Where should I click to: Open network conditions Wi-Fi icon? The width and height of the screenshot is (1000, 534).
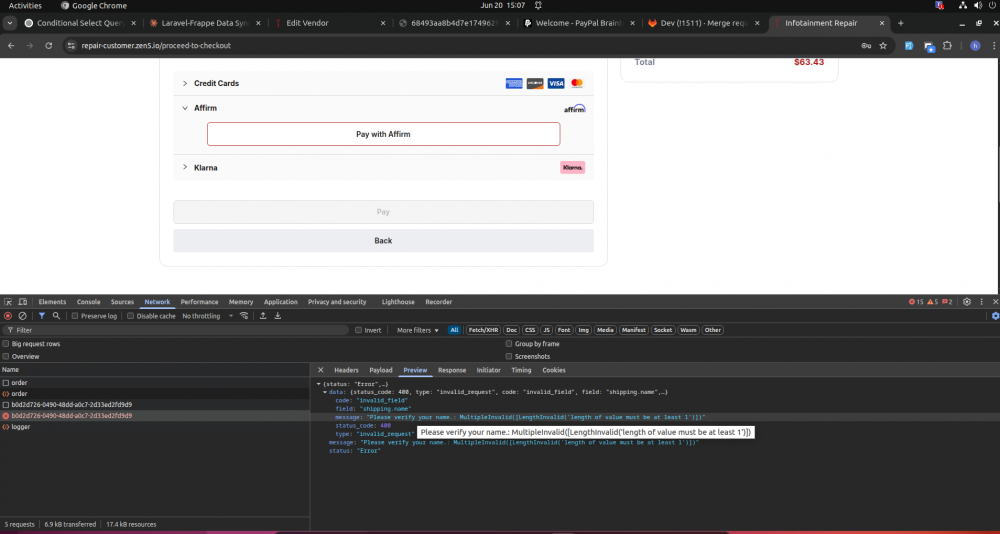coord(243,316)
